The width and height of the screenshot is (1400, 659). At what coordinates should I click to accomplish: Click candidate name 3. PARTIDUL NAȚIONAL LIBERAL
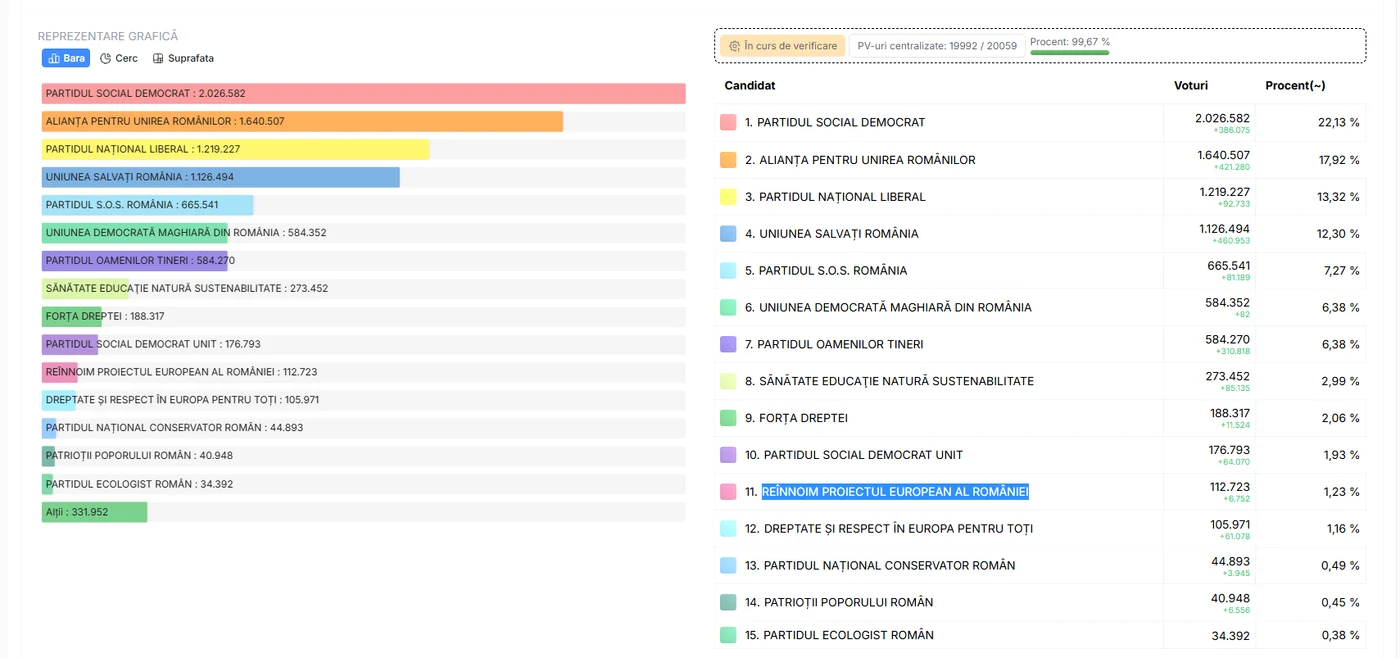tap(835, 196)
